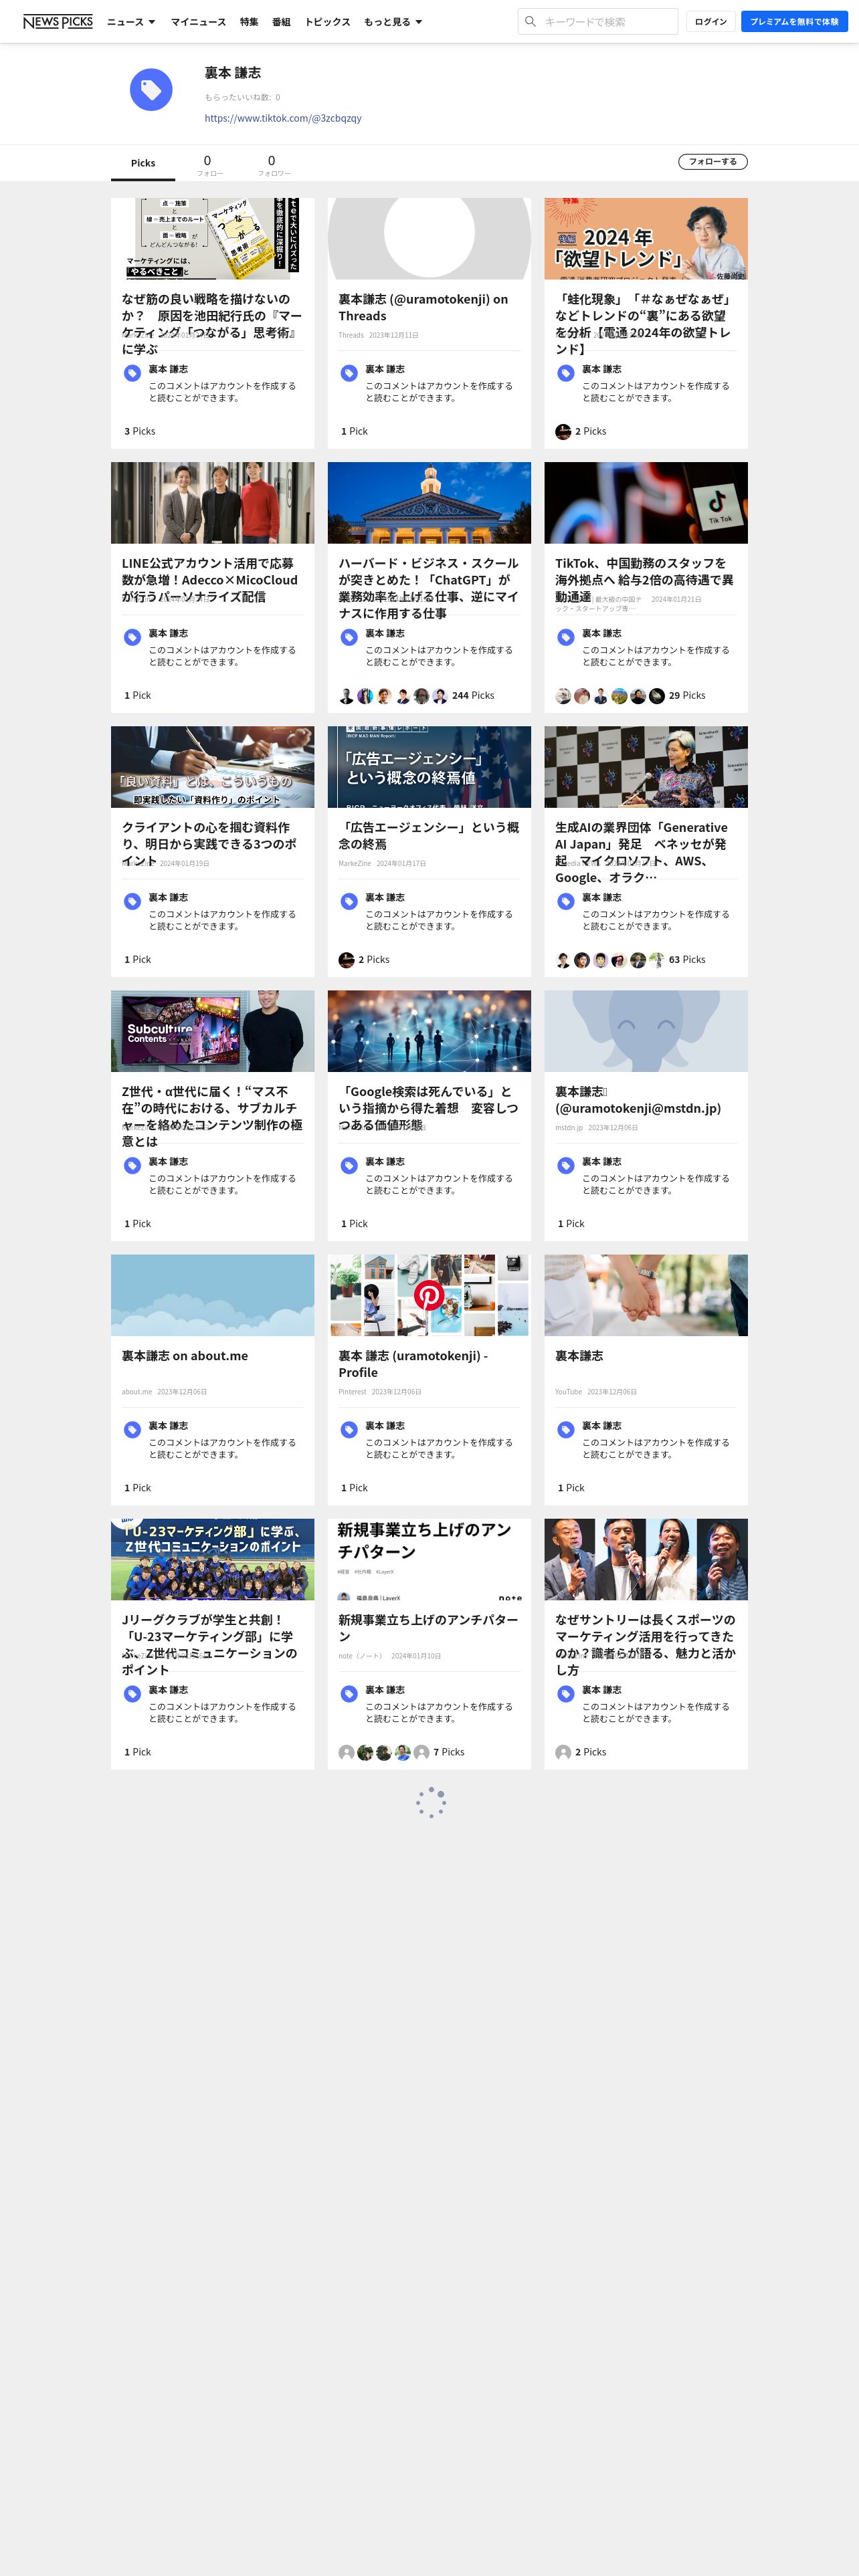Image resolution: width=859 pixels, height=2576 pixels.
Task: Open '生成AIの業界団体' article title
Action: (641, 852)
